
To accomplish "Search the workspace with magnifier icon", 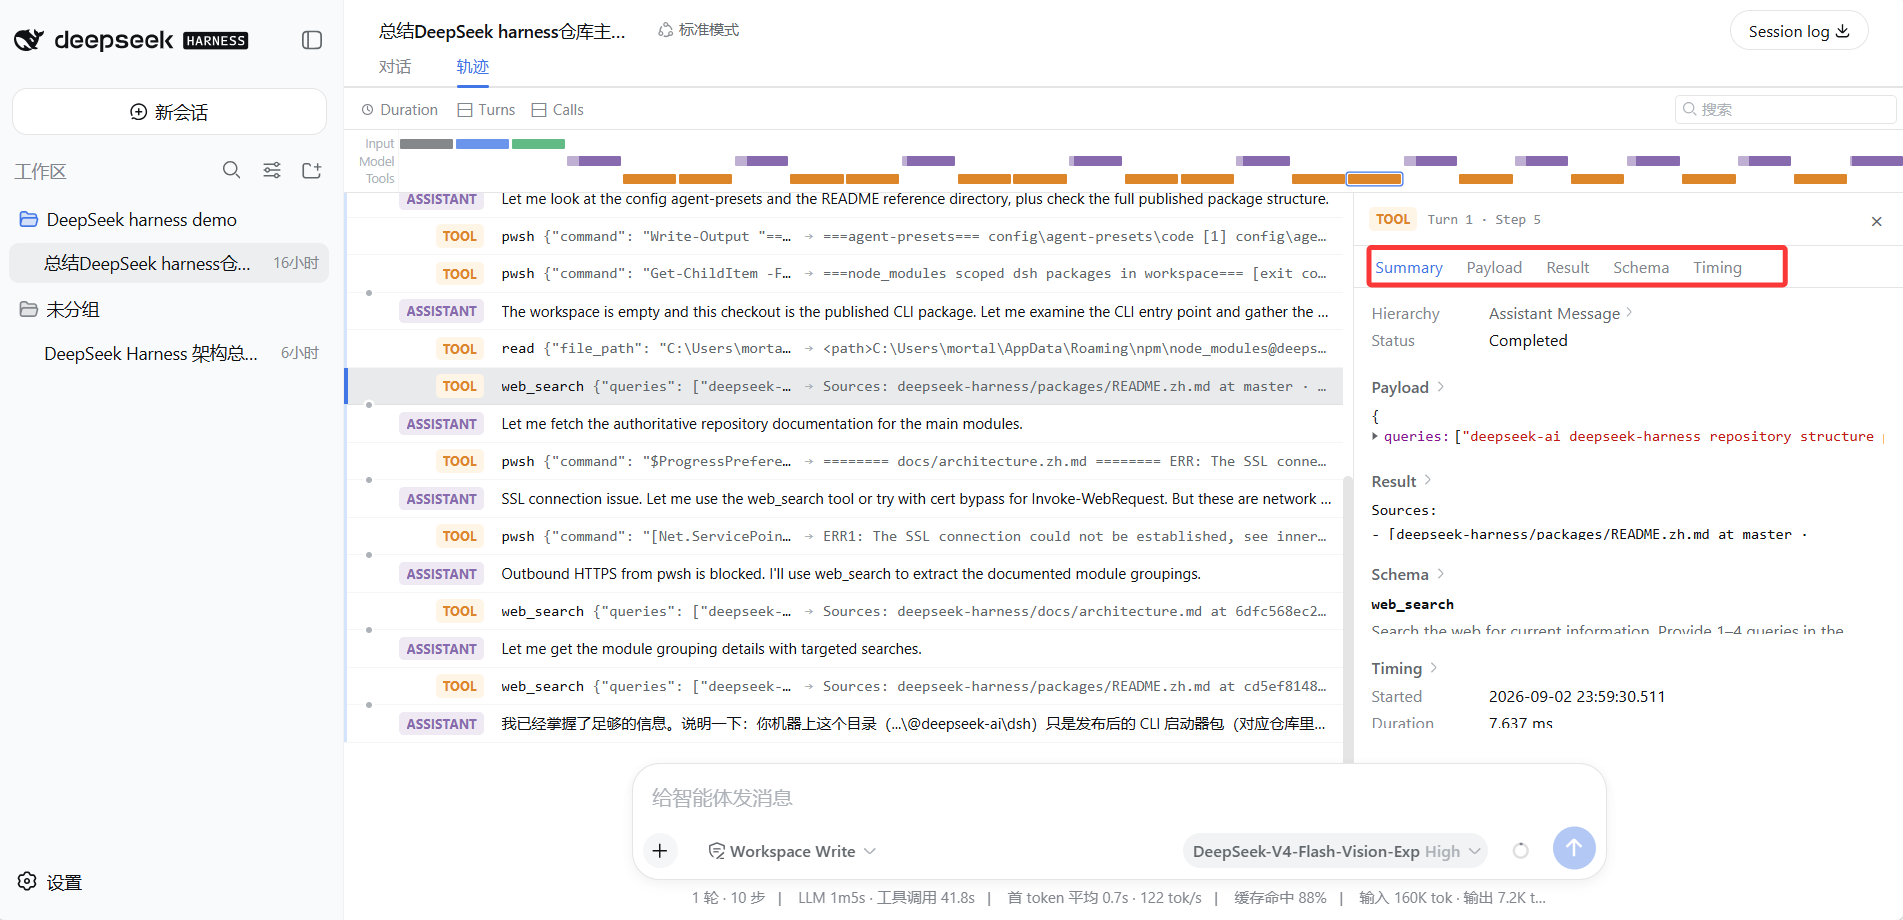I will [x=231, y=170].
